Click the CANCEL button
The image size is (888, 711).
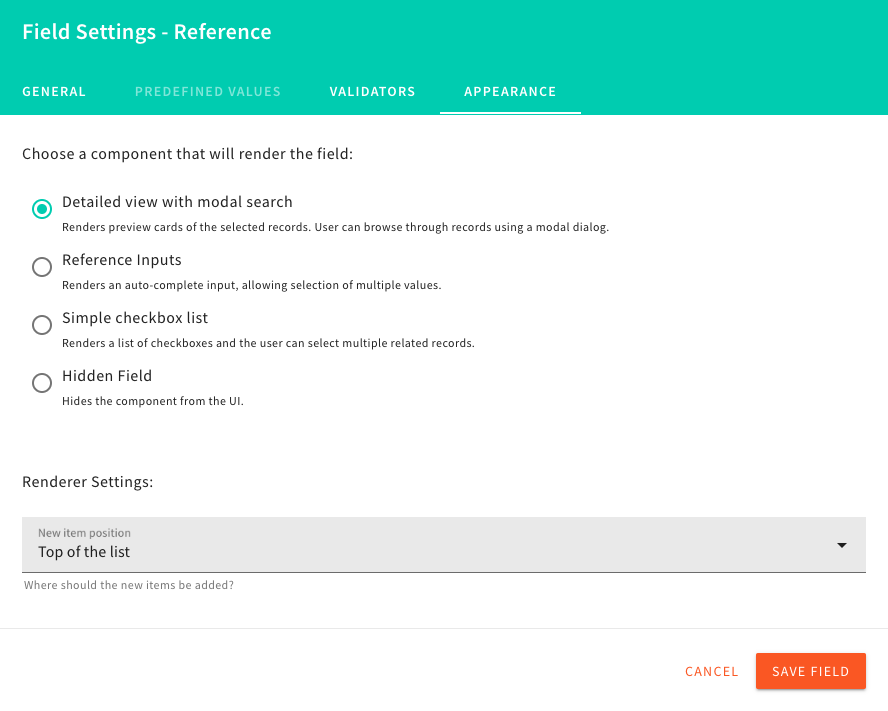[x=711, y=671]
